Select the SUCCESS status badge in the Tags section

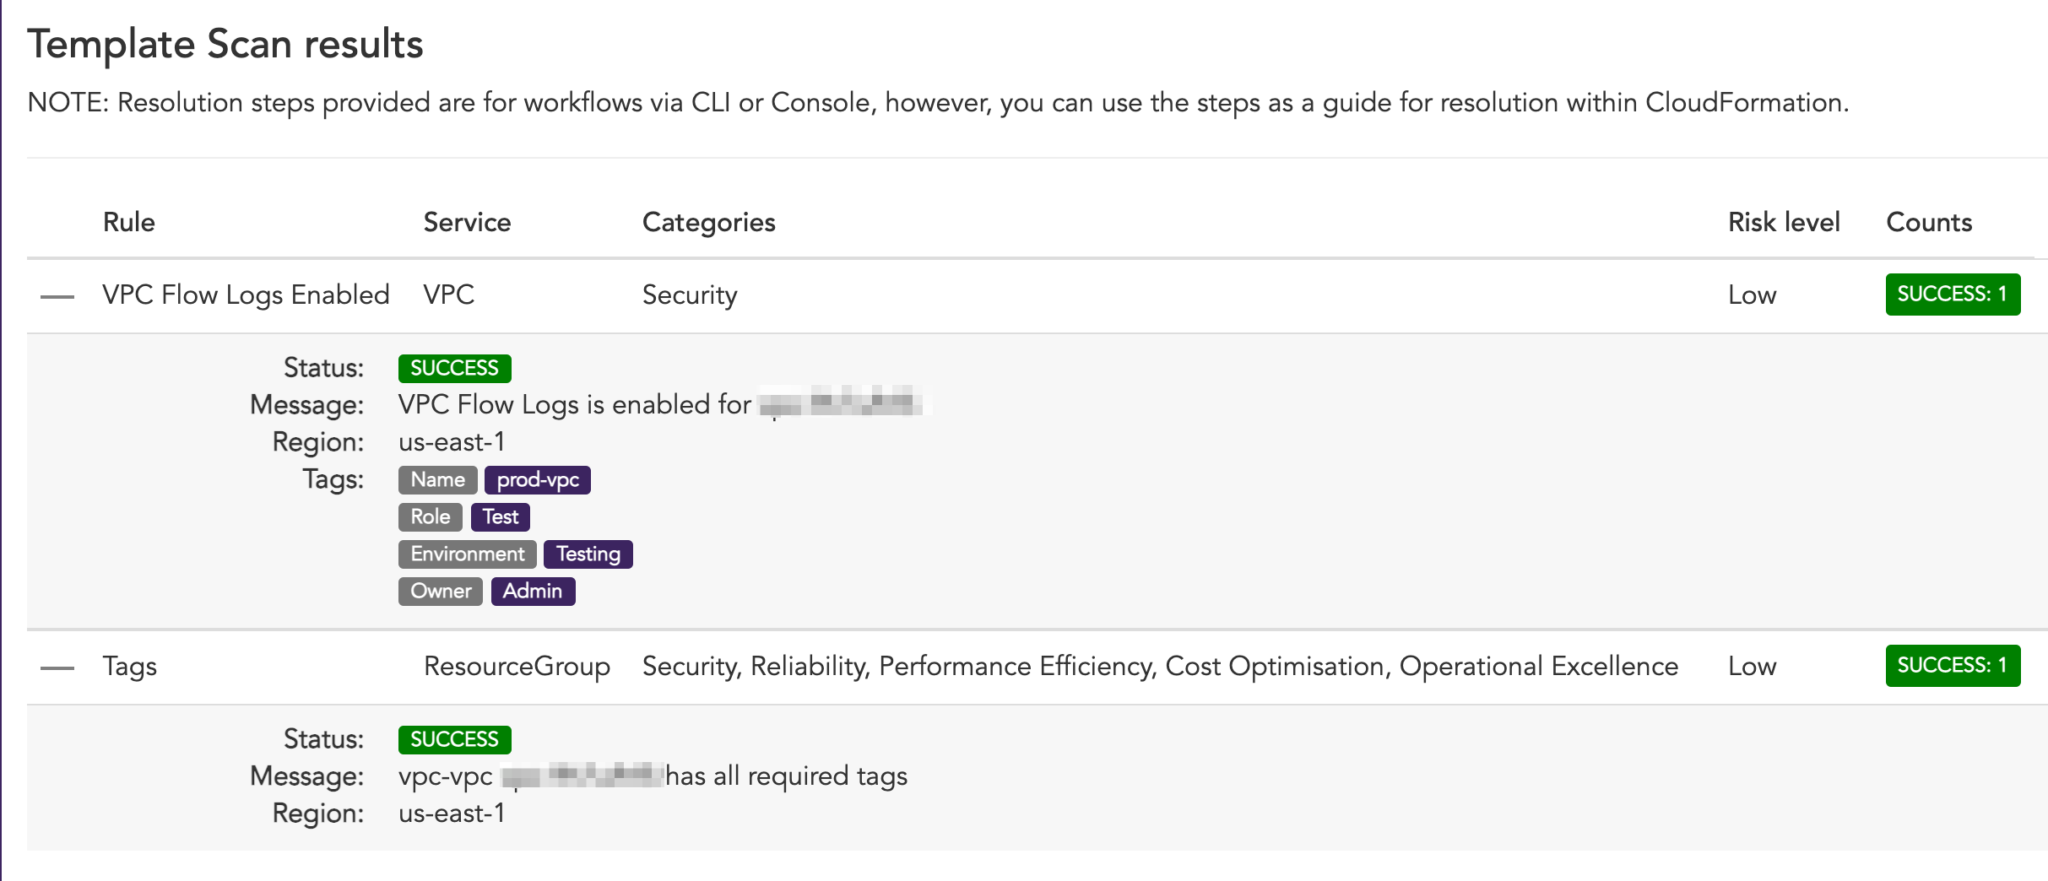pyautogui.click(x=454, y=739)
